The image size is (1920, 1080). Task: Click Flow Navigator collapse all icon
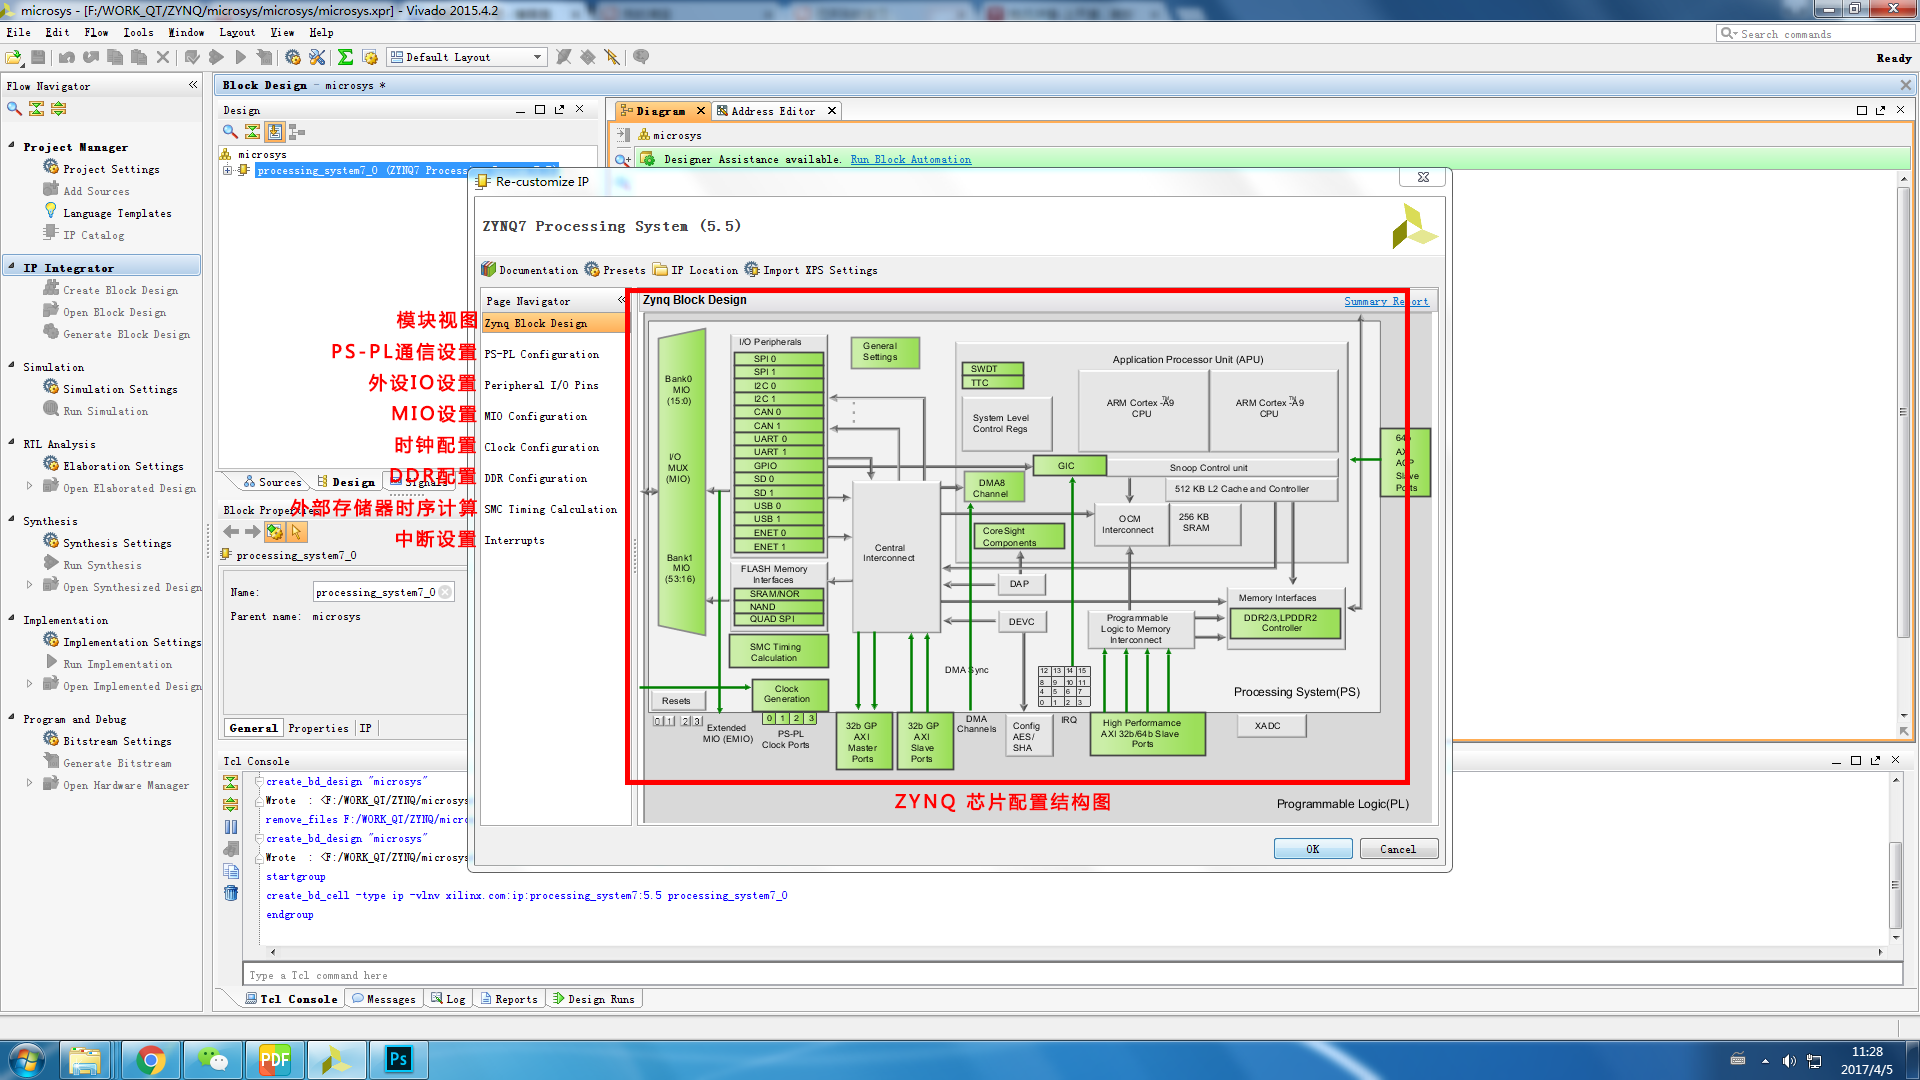click(x=36, y=108)
